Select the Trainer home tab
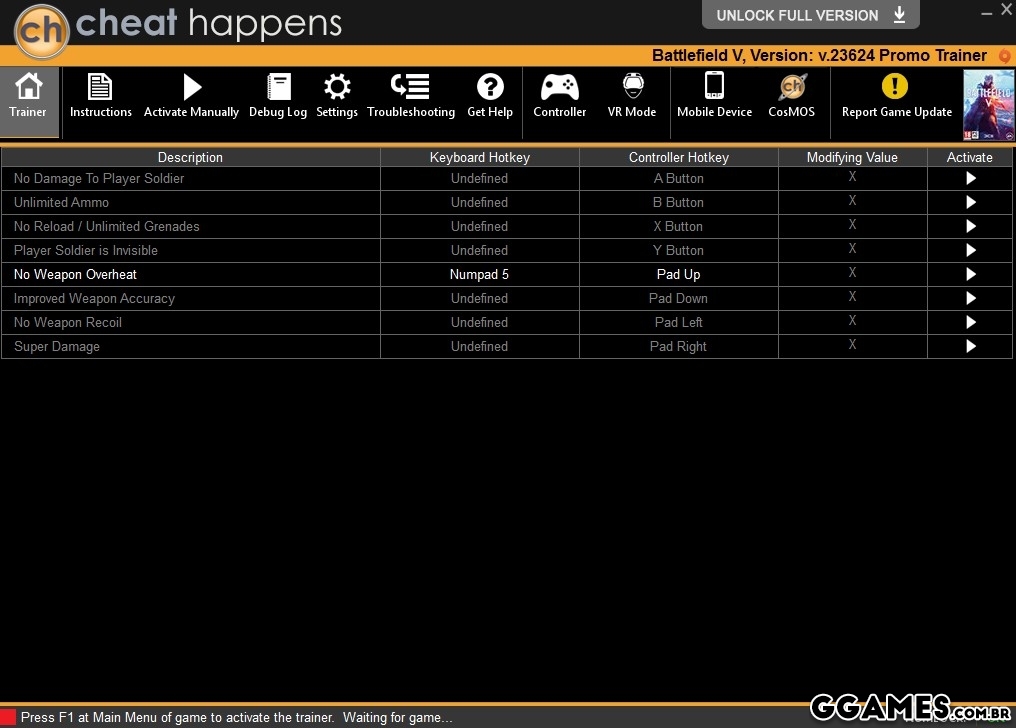Image resolution: width=1016 pixels, height=728 pixels. click(28, 97)
